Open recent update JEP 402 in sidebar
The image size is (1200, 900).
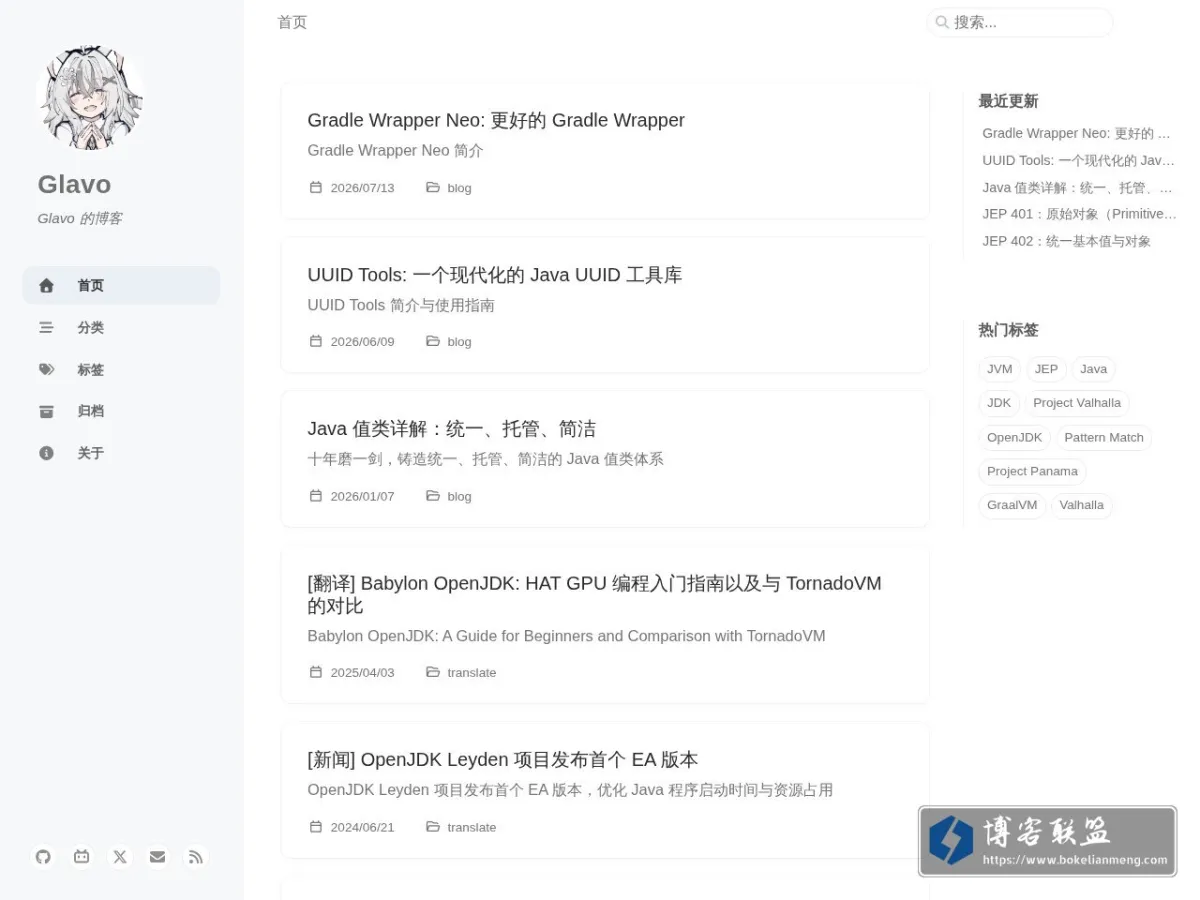point(1067,241)
